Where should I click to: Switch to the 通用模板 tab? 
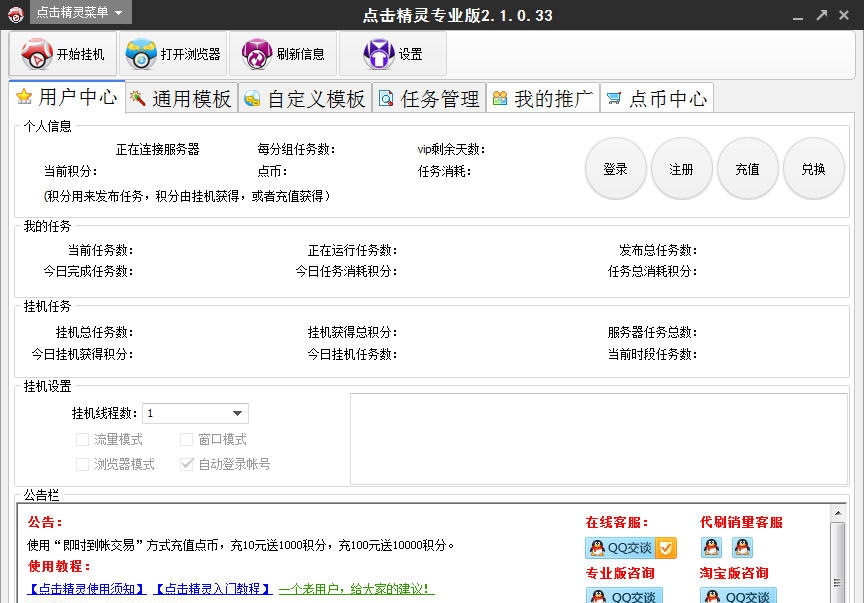[181, 98]
